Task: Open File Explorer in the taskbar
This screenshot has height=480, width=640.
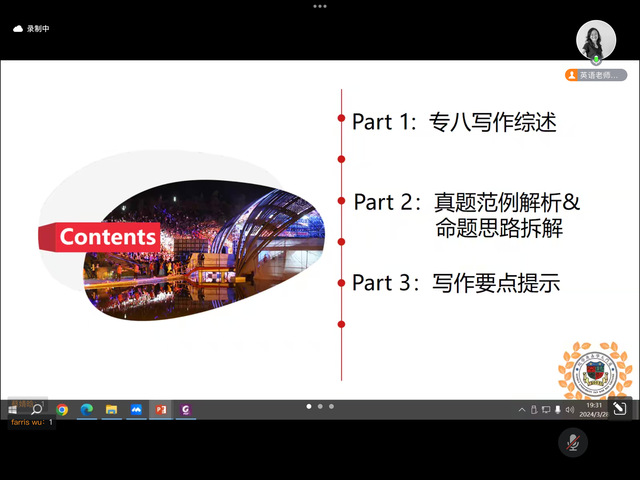Action: 112,409
